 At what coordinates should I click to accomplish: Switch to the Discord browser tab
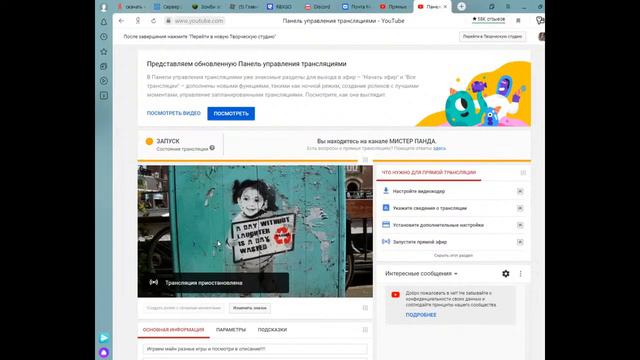click(x=318, y=7)
